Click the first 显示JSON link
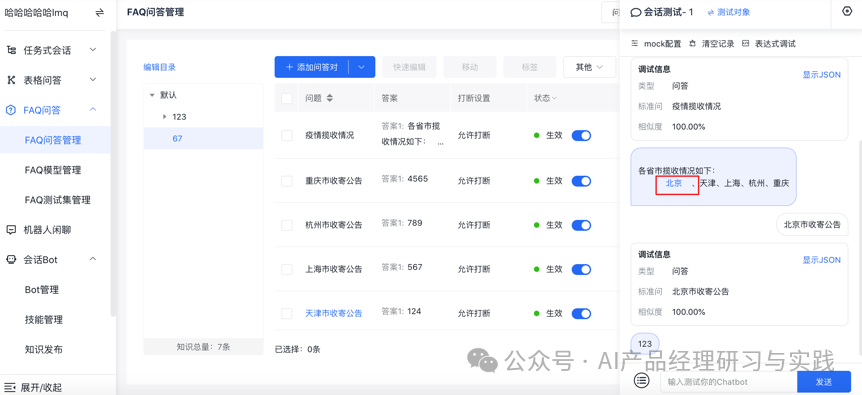The width and height of the screenshot is (862, 395). [821, 75]
